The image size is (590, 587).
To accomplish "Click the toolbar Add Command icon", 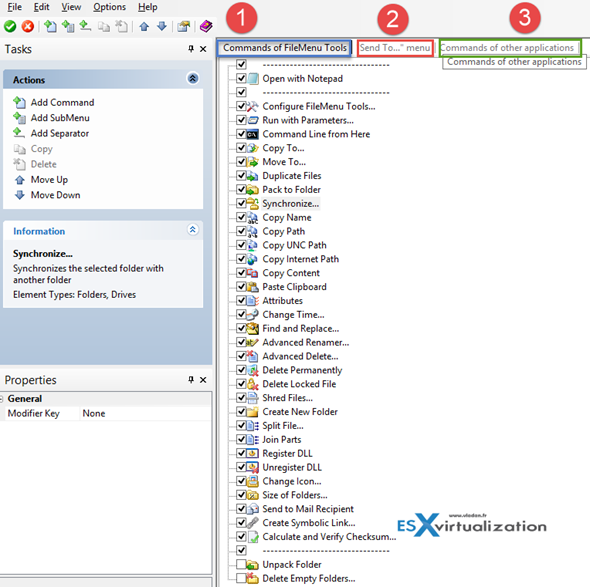I will point(50,26).
